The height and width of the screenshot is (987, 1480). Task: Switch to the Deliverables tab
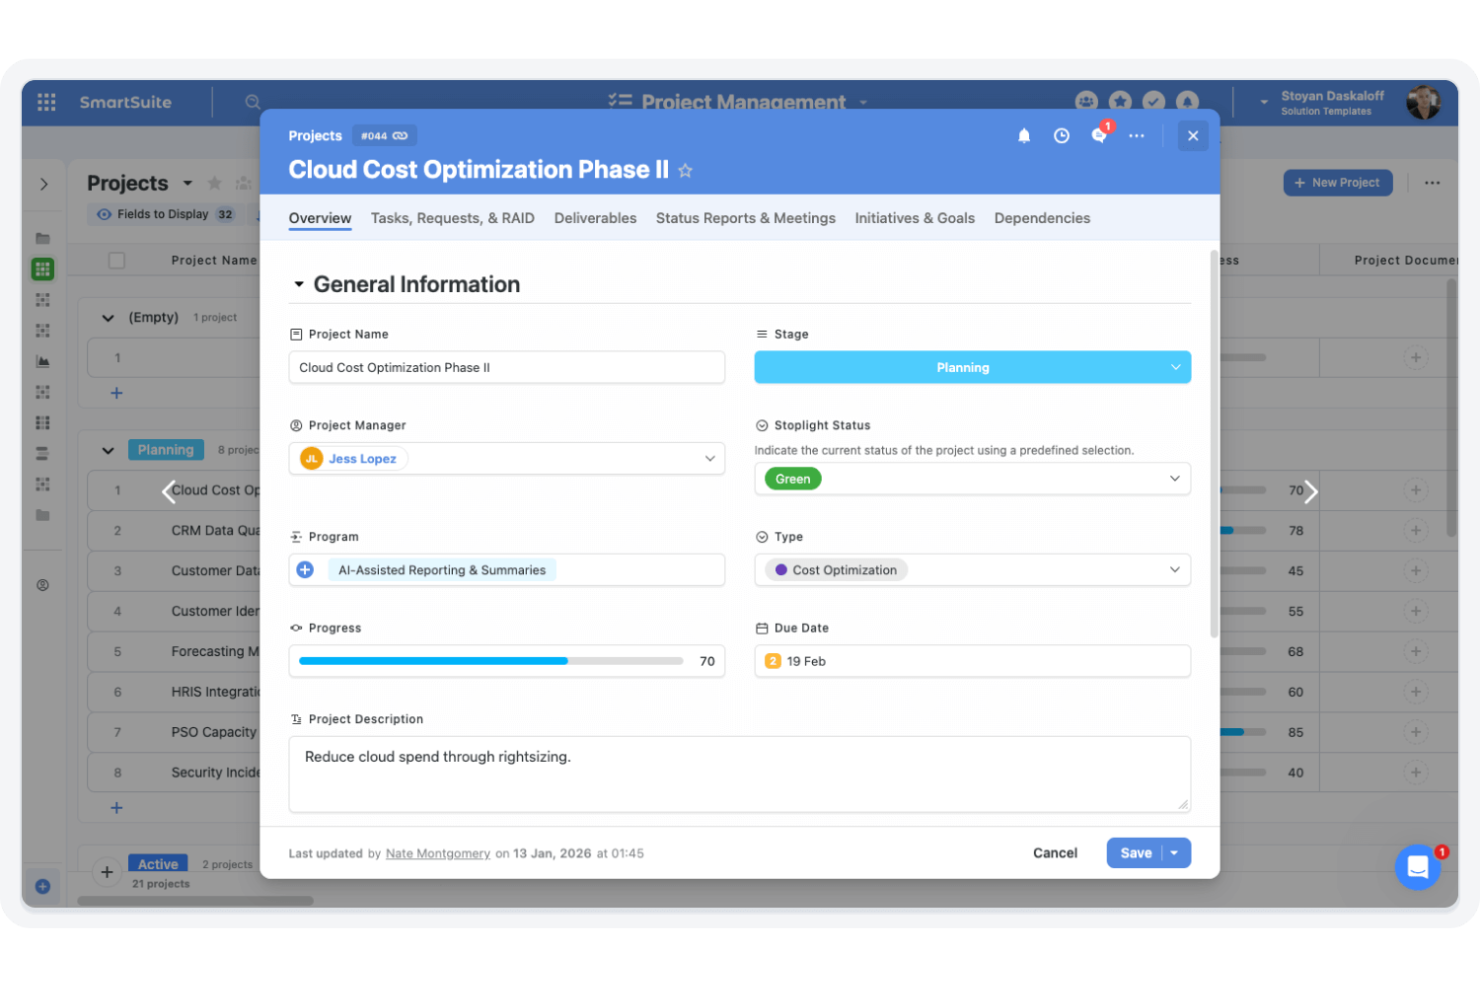[595, 218]
